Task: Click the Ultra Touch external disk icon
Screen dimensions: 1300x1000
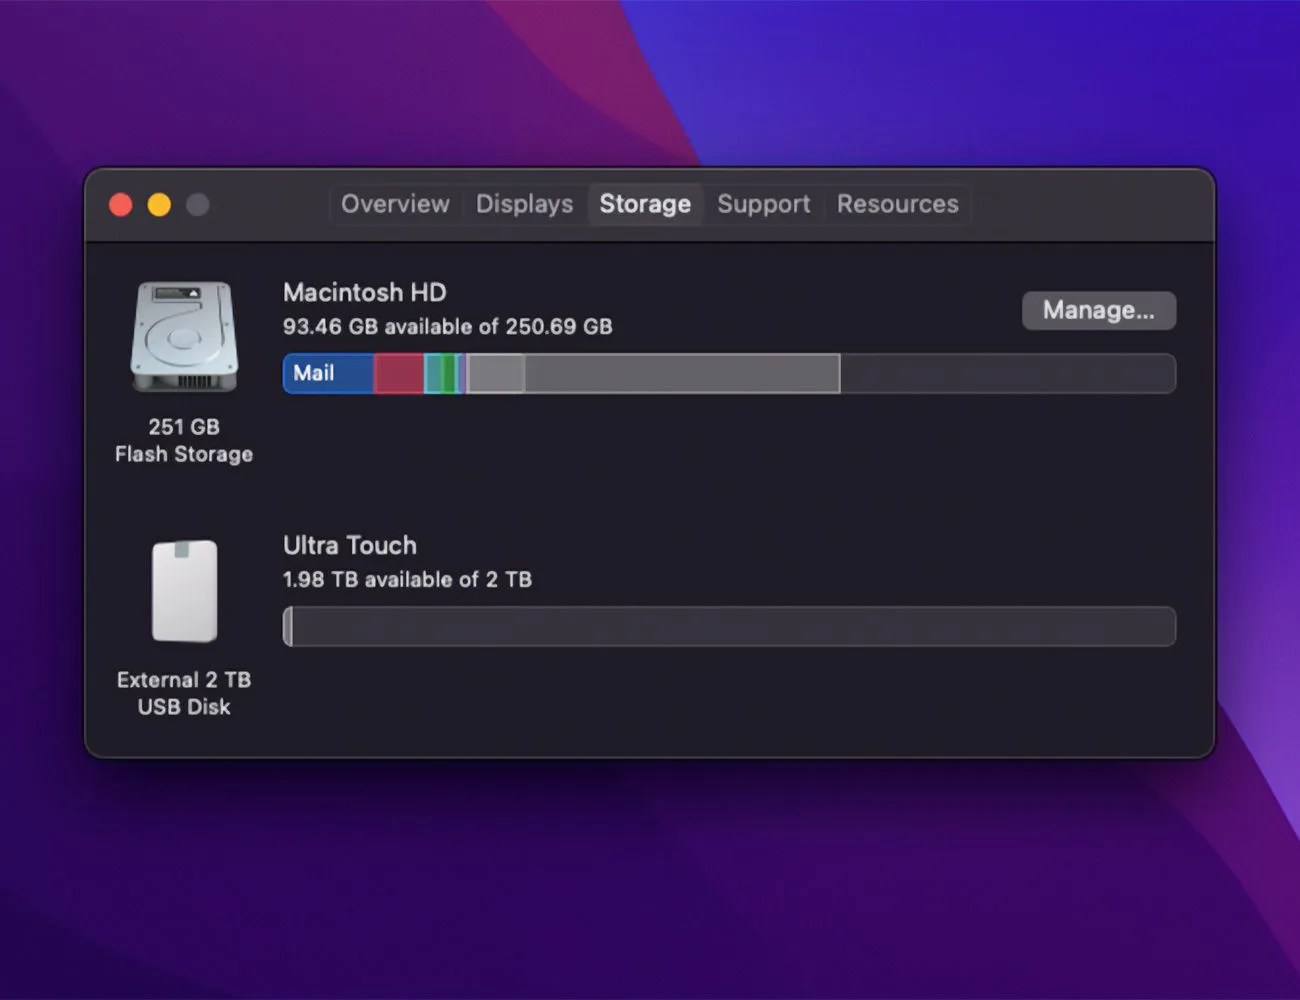Action: coord(184,591)
